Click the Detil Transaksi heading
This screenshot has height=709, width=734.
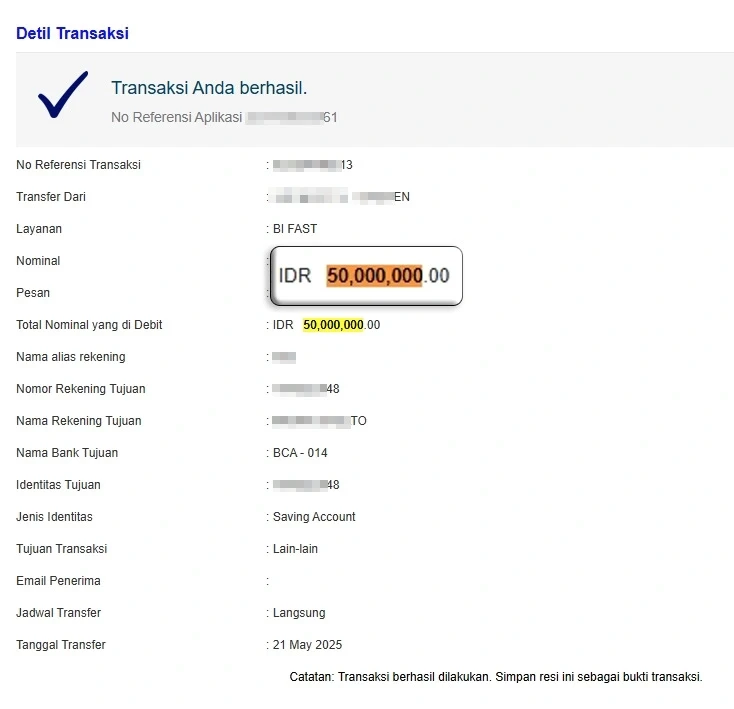(x=72, y=33)
